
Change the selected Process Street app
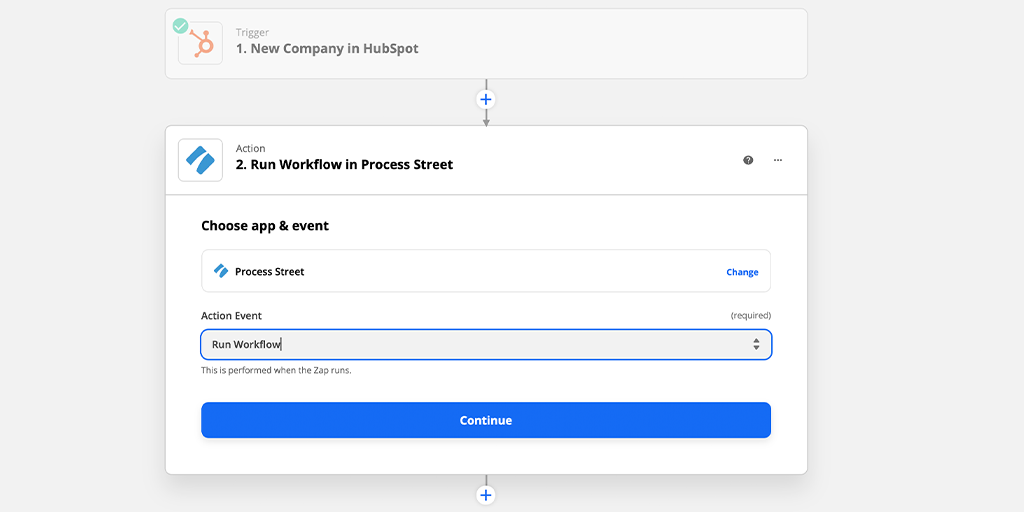coord(742,272)
